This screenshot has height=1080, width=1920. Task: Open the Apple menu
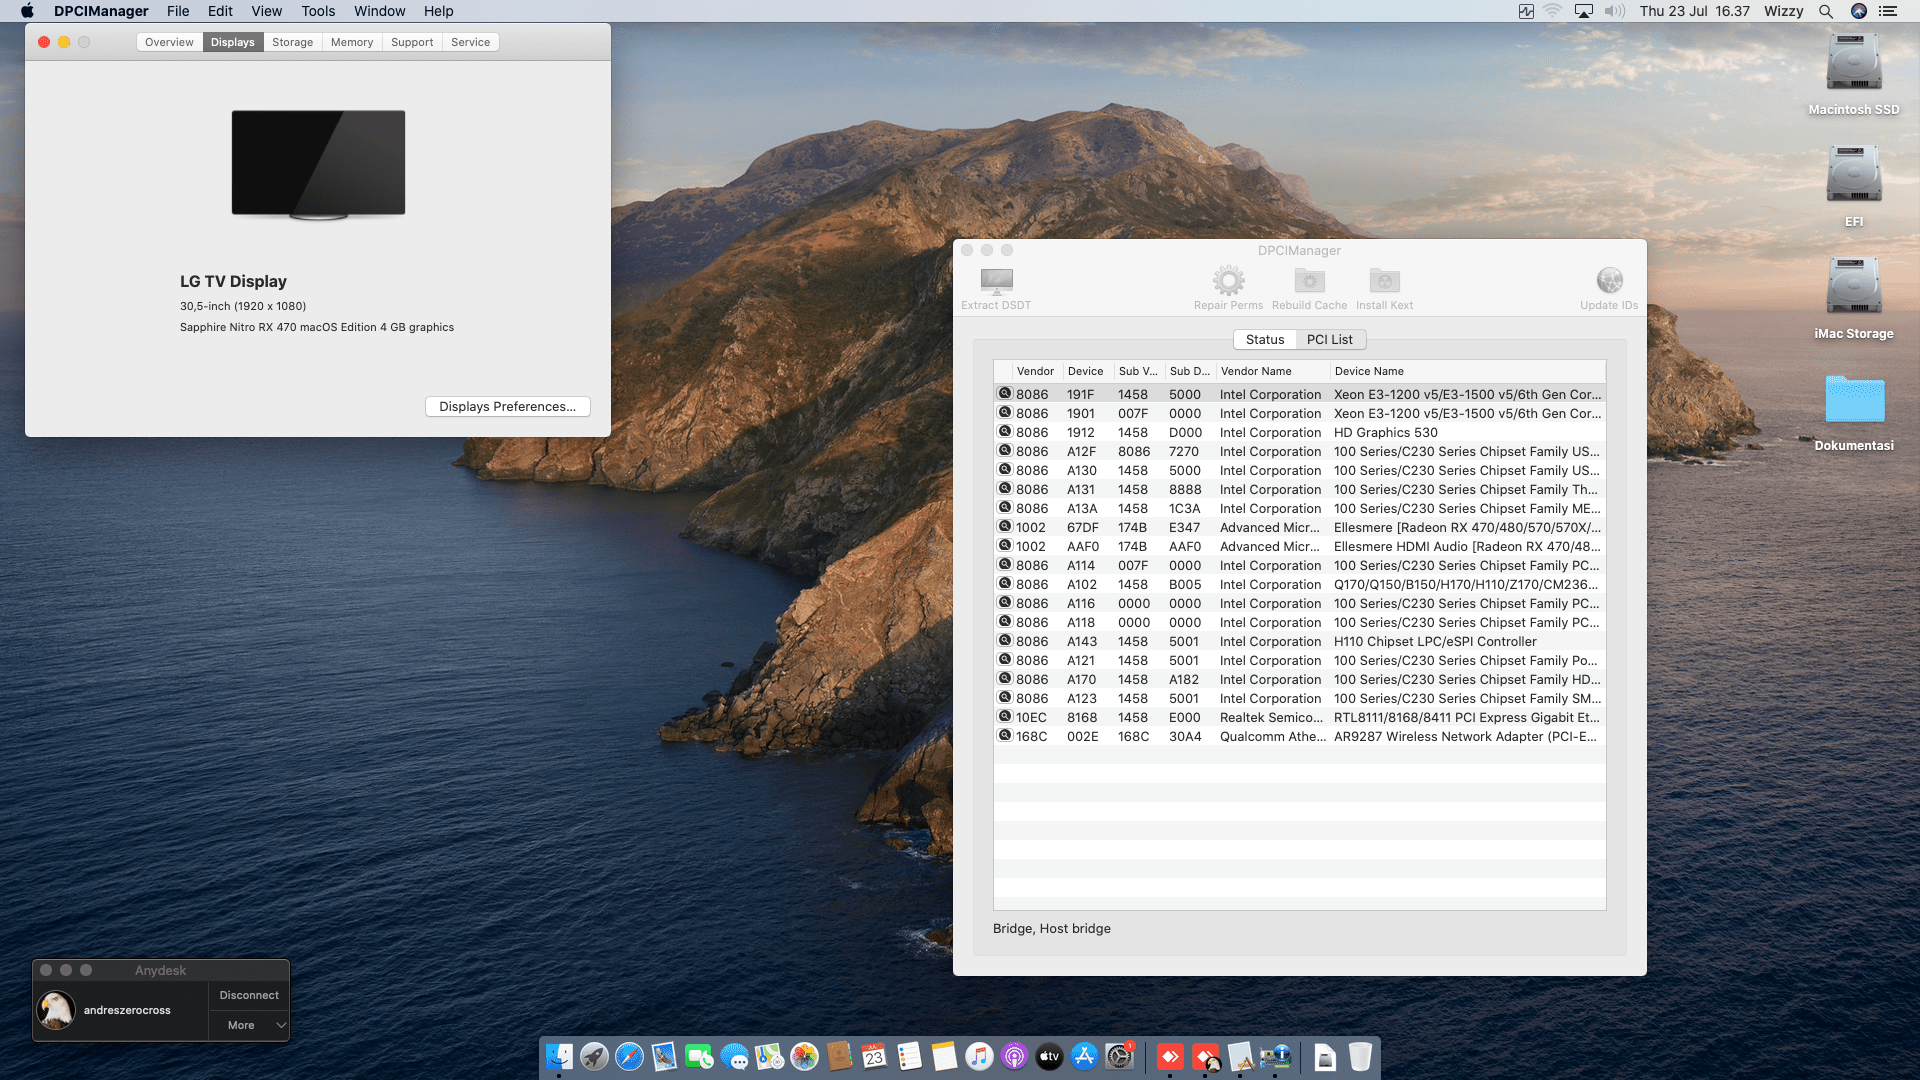tap(27, 11)
